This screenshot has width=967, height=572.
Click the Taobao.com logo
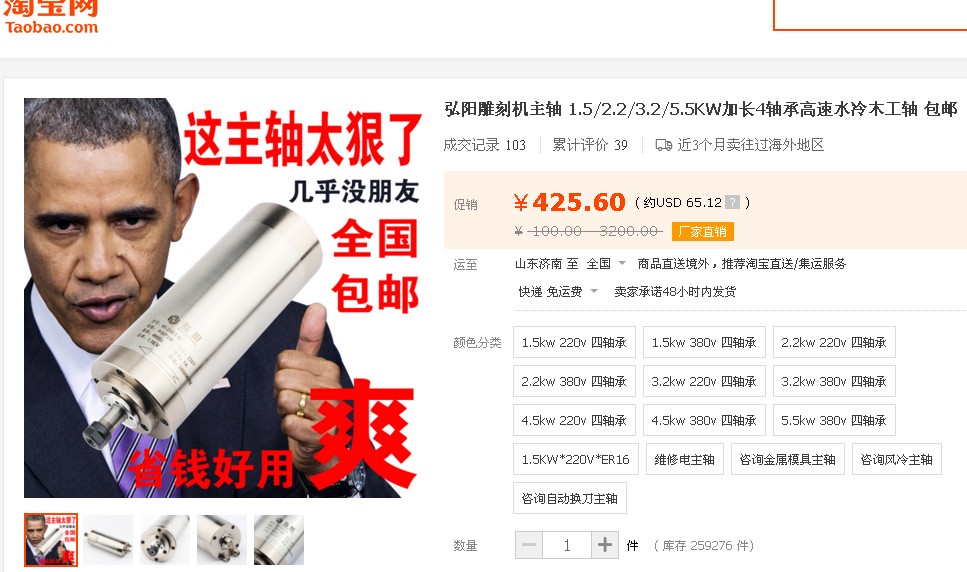point(51,17)
